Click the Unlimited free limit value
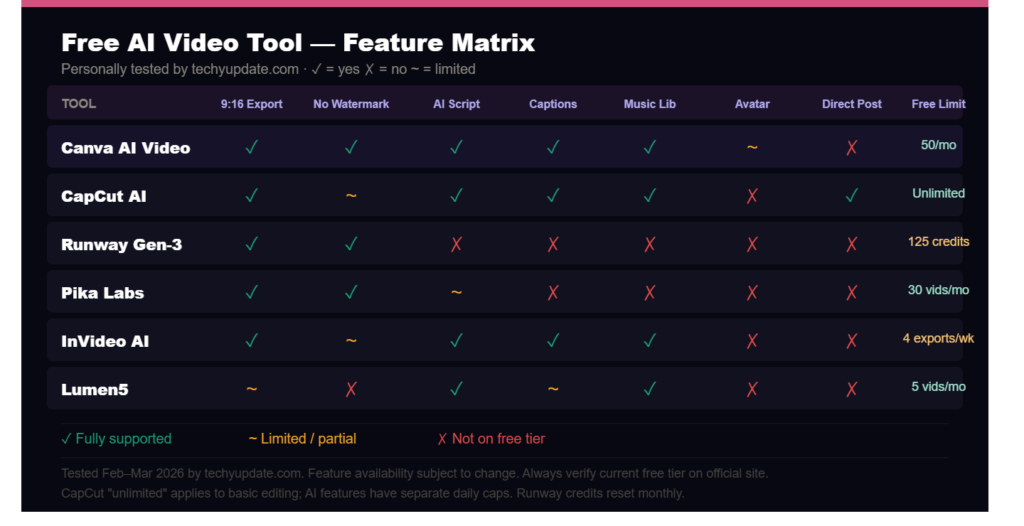1024x526 pixels. (938, 193)
